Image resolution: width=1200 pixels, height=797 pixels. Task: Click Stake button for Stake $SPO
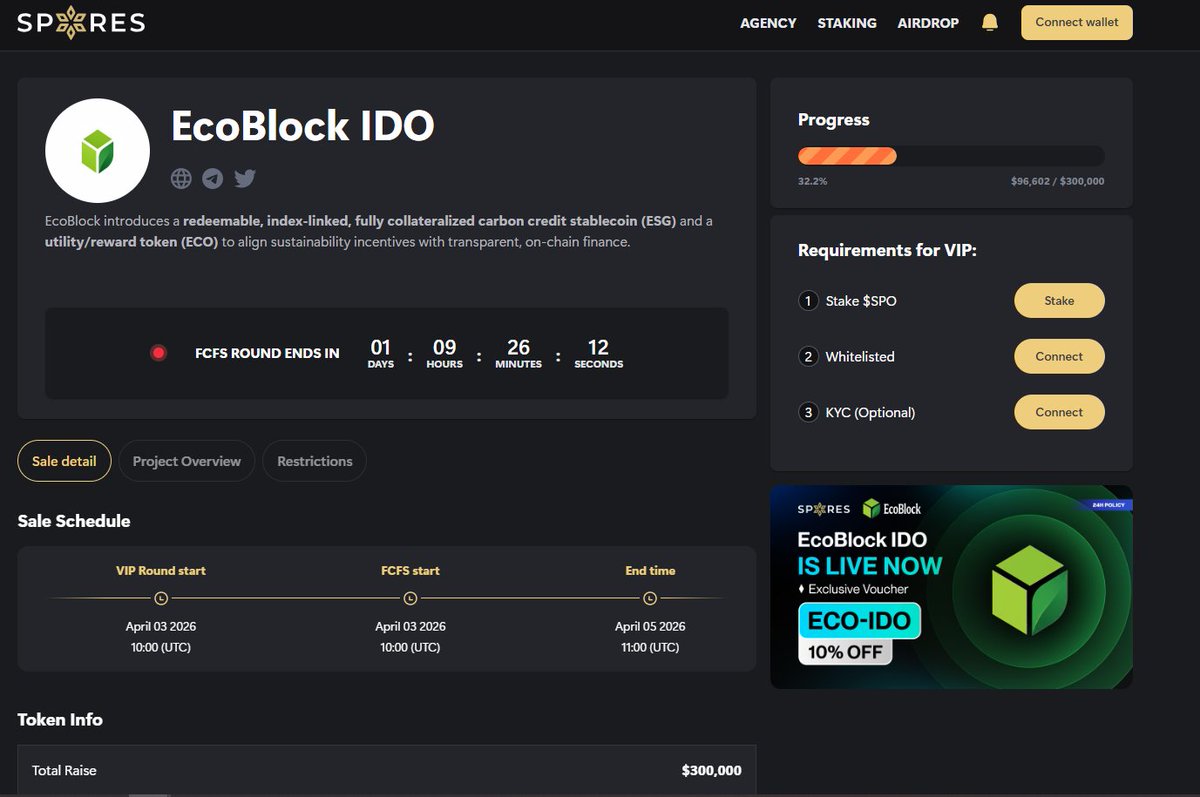pyautogui.click(x=1059, y=301)
